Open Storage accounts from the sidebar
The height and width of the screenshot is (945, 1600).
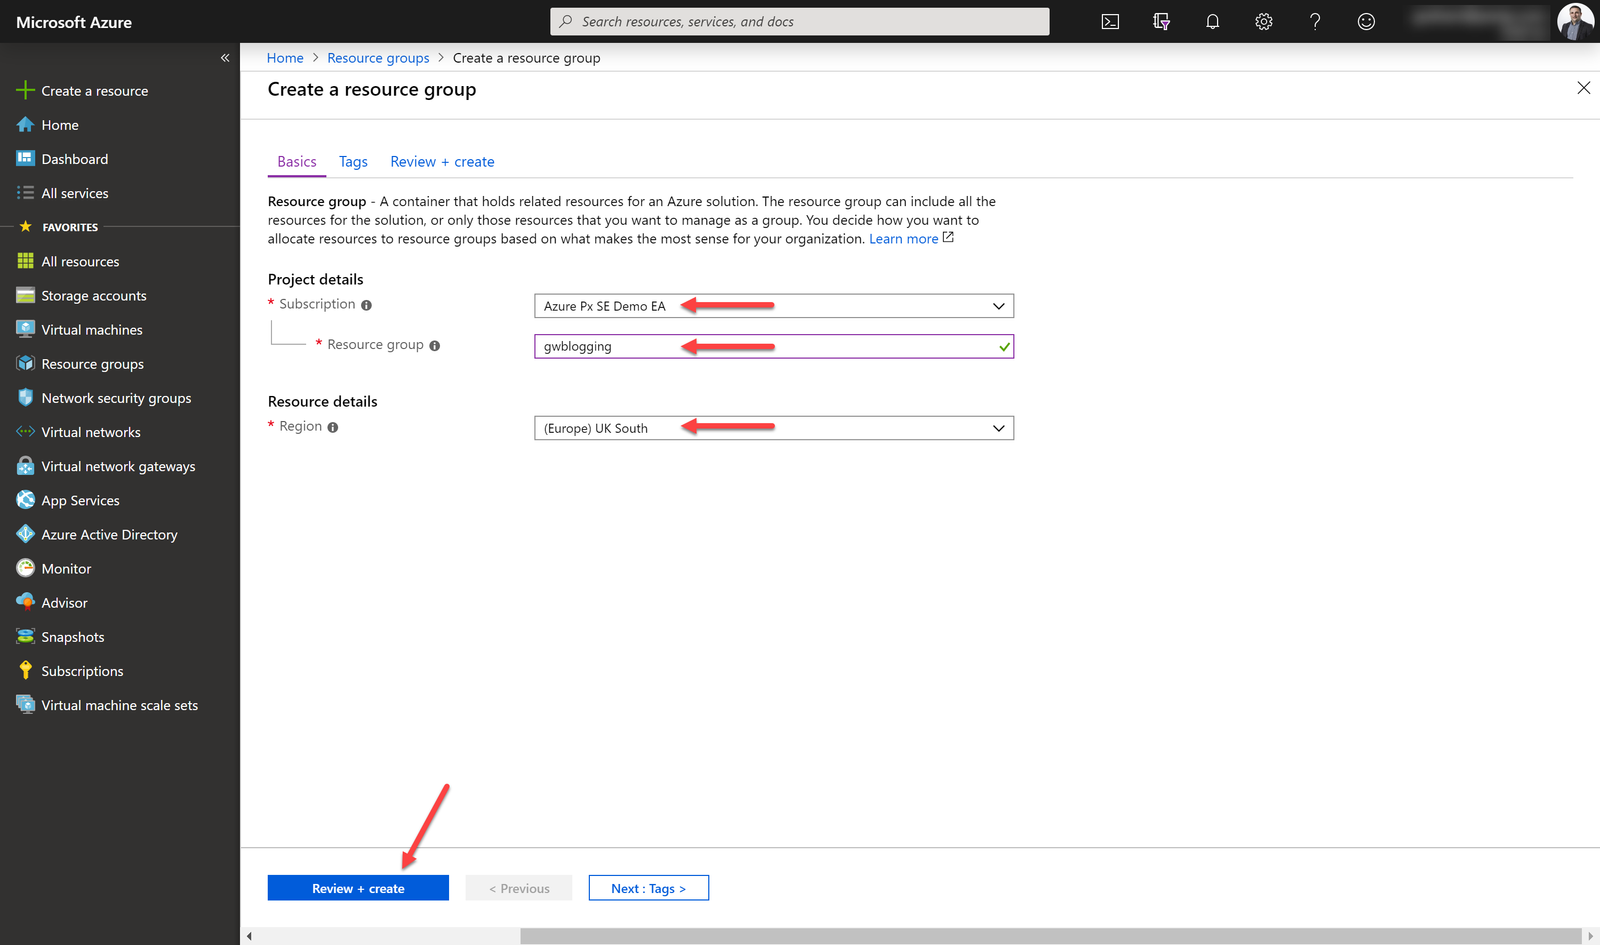tap(93, 295)
